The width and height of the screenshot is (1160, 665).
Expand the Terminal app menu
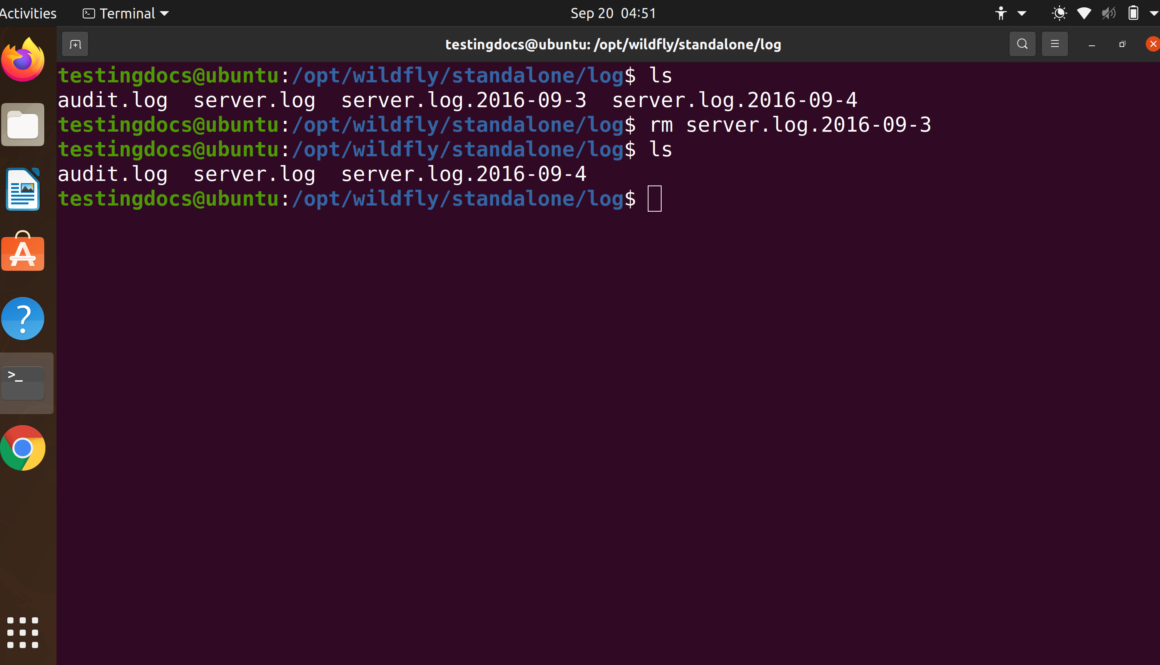(126, 13)
